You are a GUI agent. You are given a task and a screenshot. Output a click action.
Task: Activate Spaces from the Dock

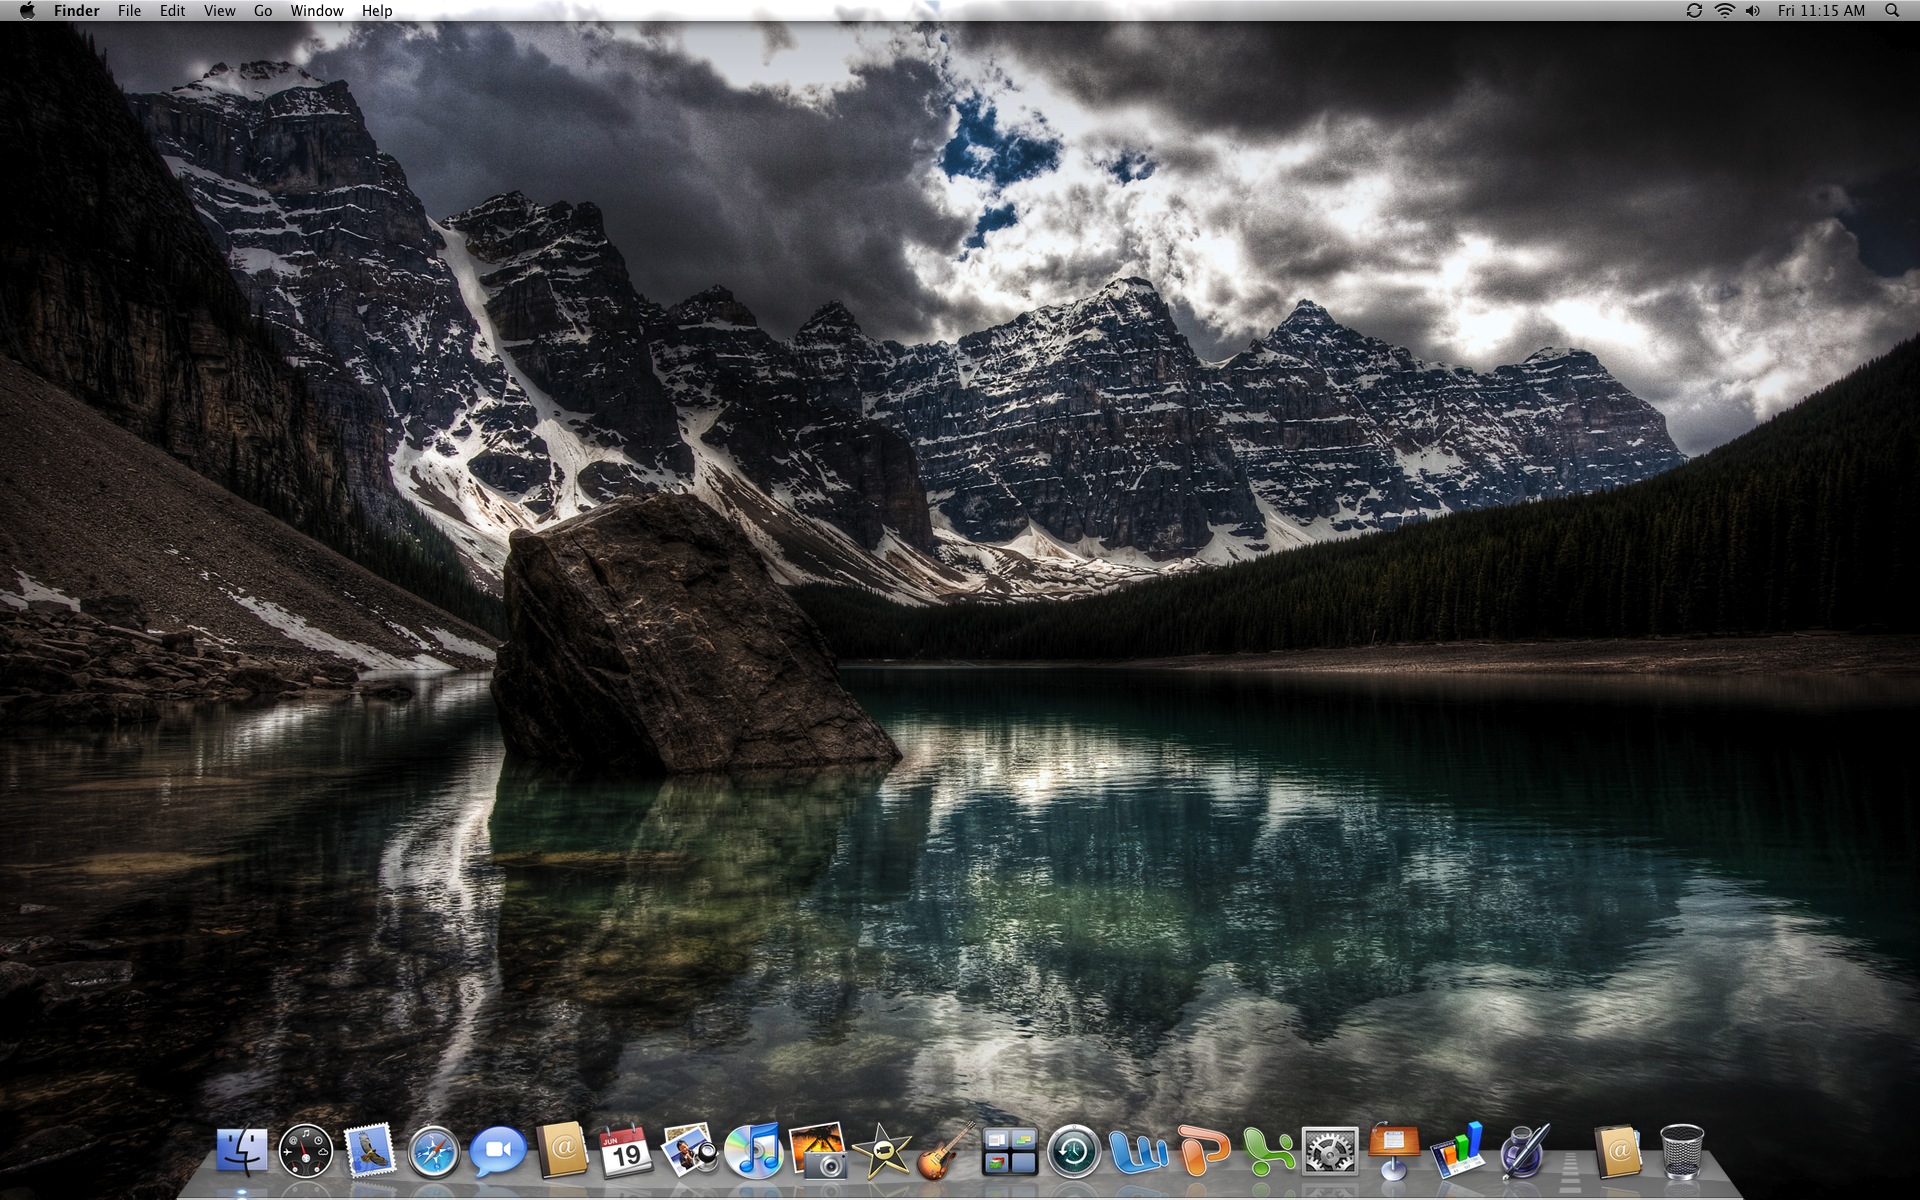point(1009,1152)
